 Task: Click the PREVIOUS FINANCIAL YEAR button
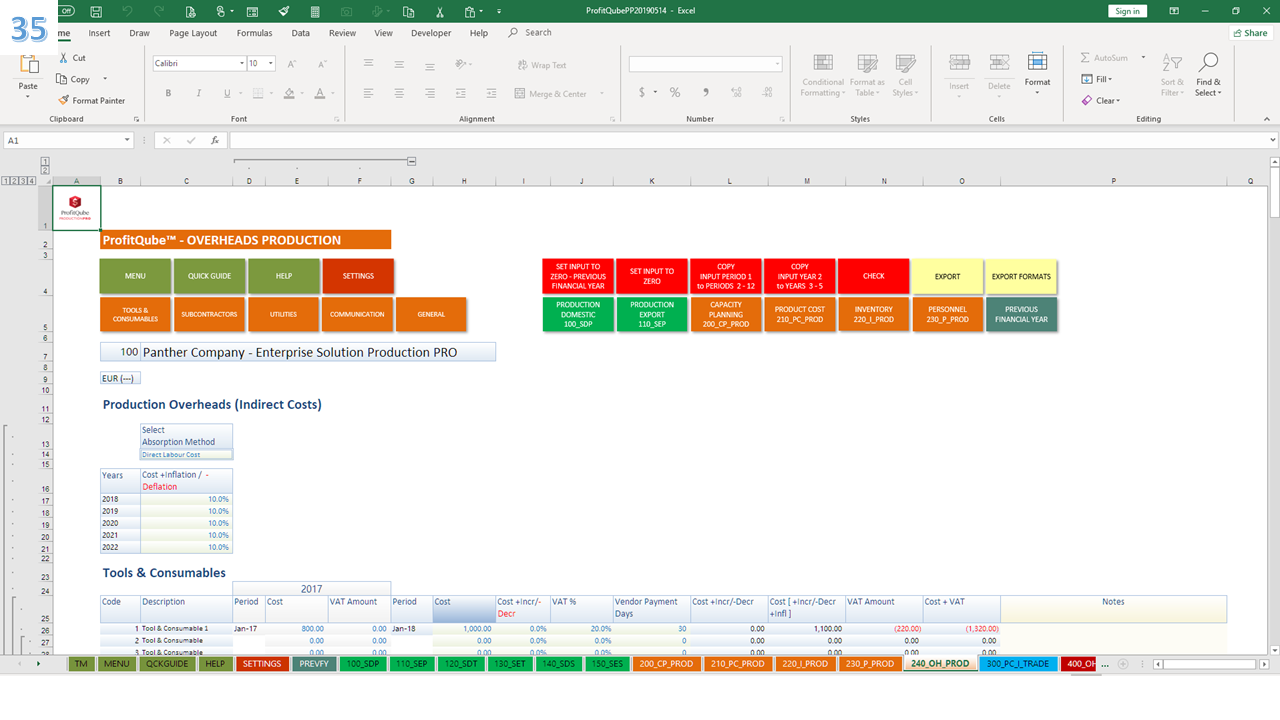(1021, 314)
